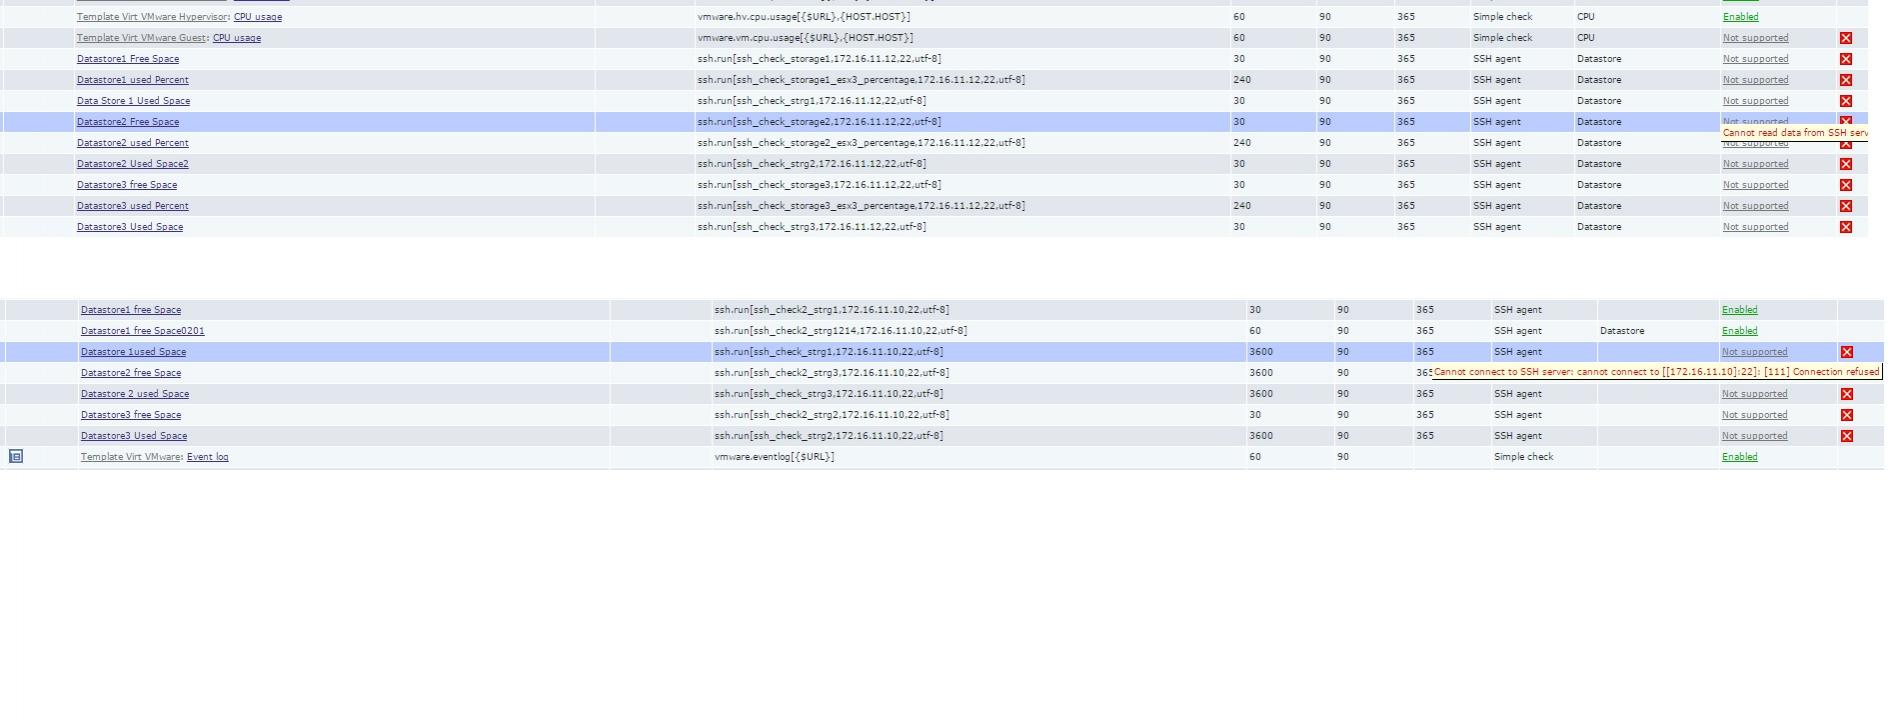Image resolution: width=1897 pixels, height=720 pixels.
Task: Click the red X in the ssh_check2_strg2,172.16.11.10 row
Action: click(1847, 415)
